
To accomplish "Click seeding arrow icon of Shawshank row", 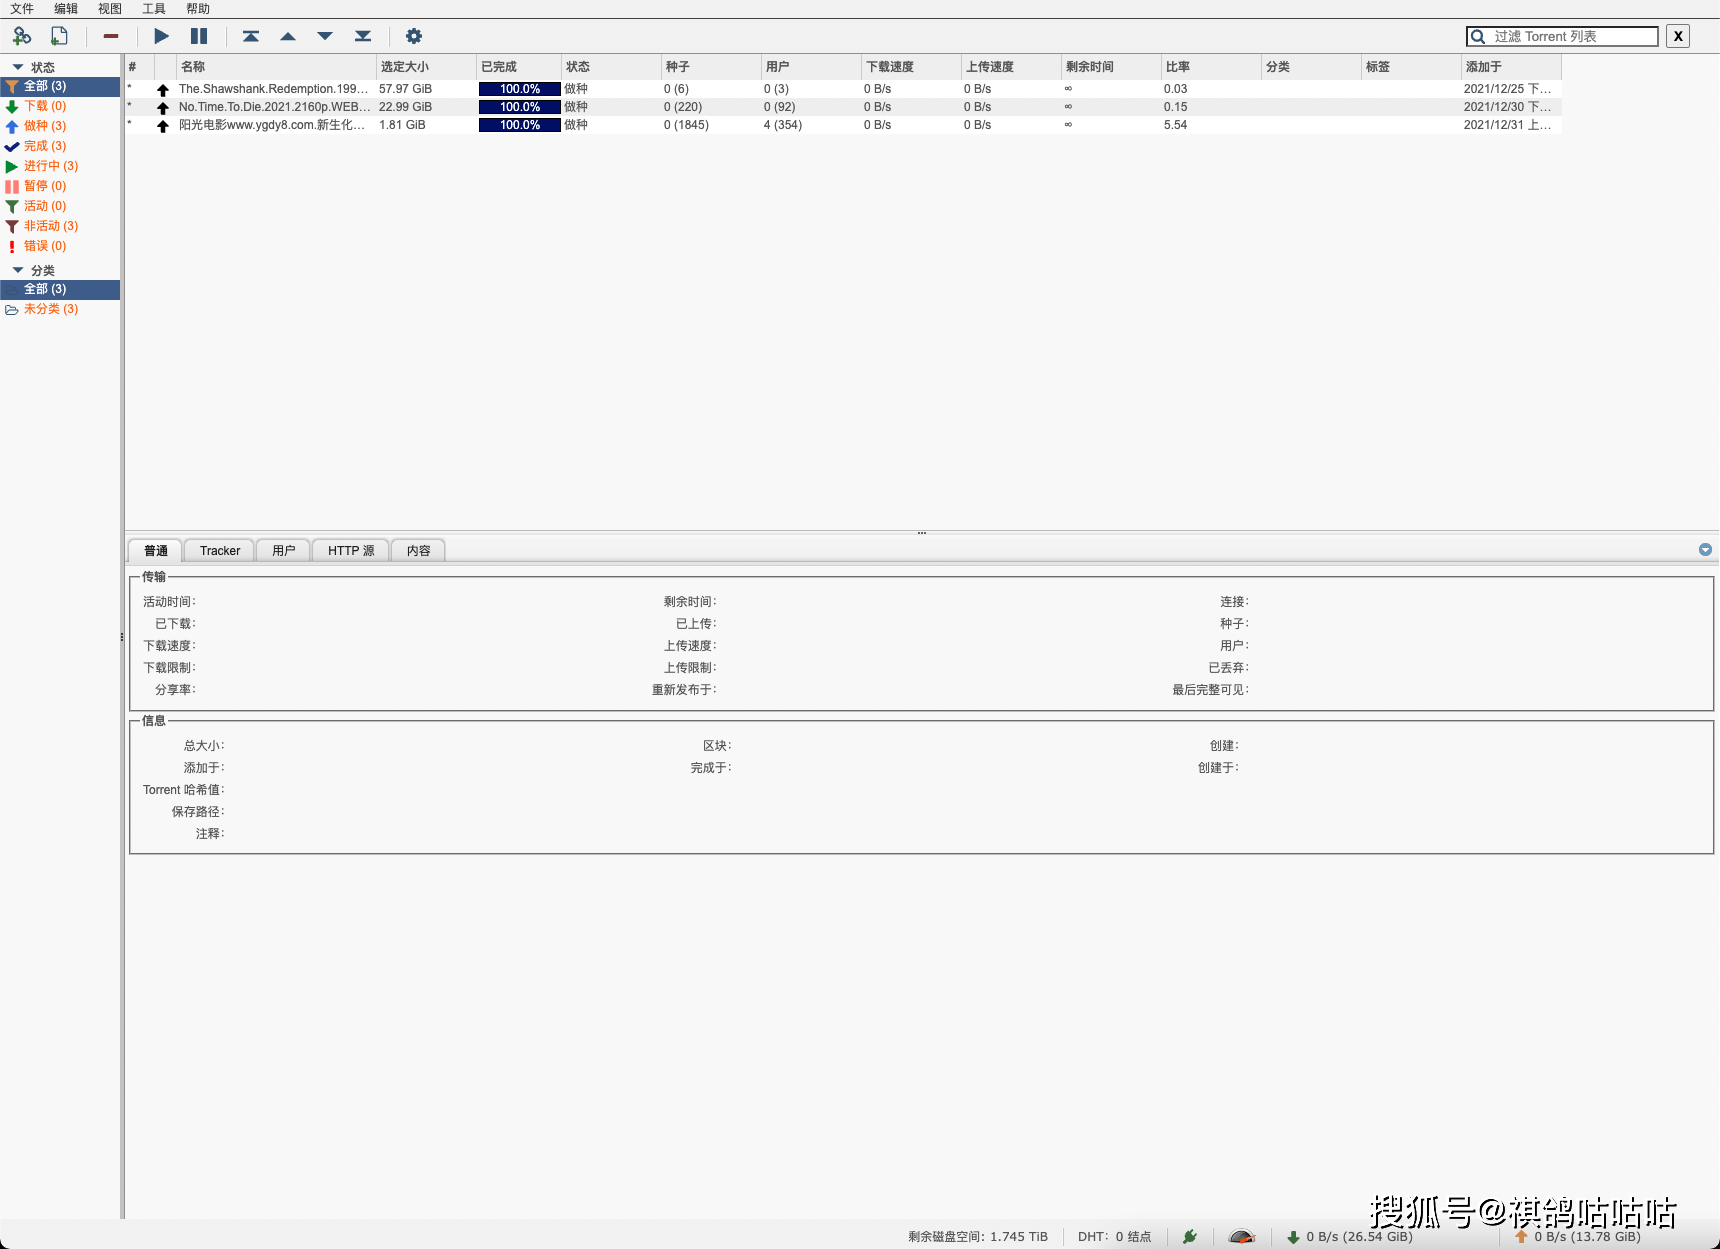I will click(x=163, y=90).
